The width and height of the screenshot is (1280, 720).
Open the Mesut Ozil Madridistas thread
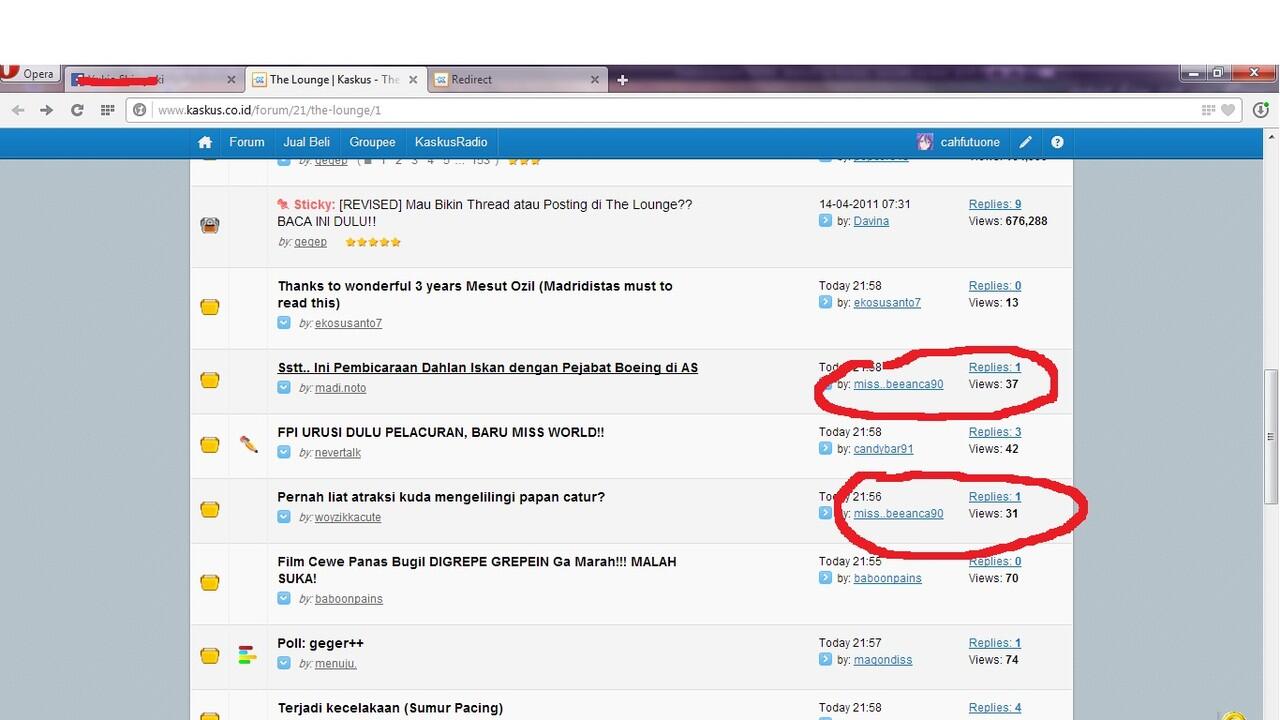point(475,294)
